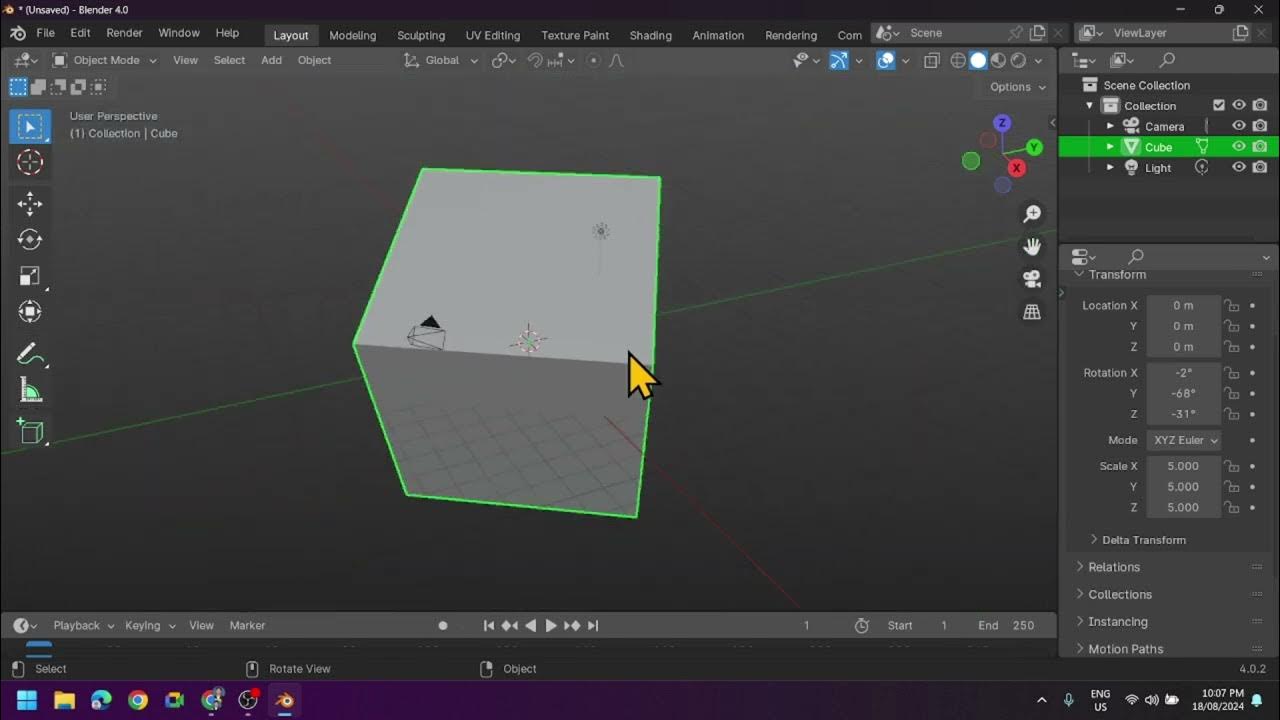Uncheck the Collection exclude checkbox
The image size is (1280, 720).
click(x=1219, y=105)
